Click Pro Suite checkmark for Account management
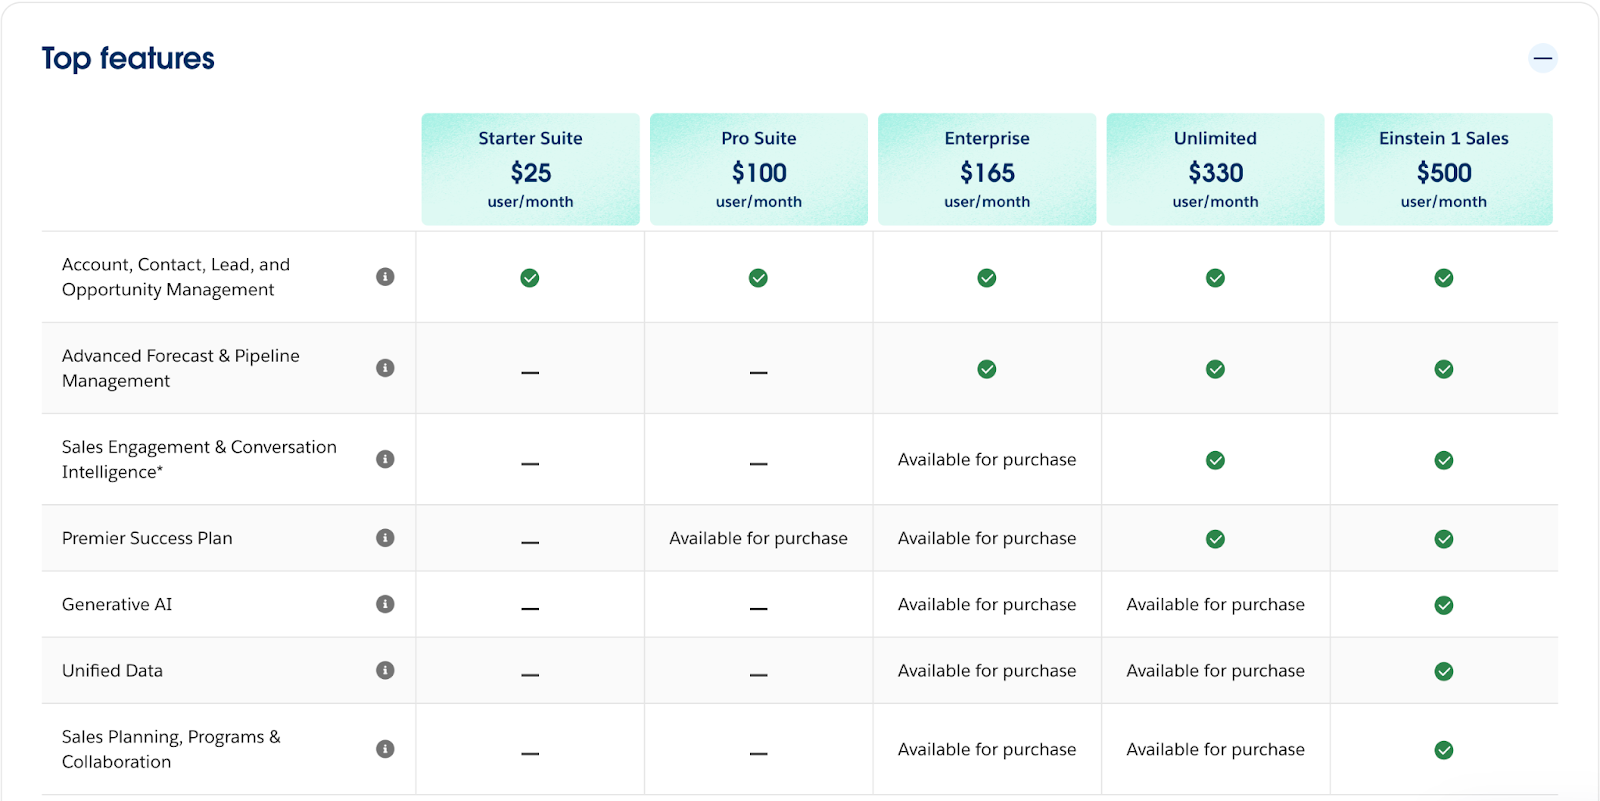 [759, 278]
